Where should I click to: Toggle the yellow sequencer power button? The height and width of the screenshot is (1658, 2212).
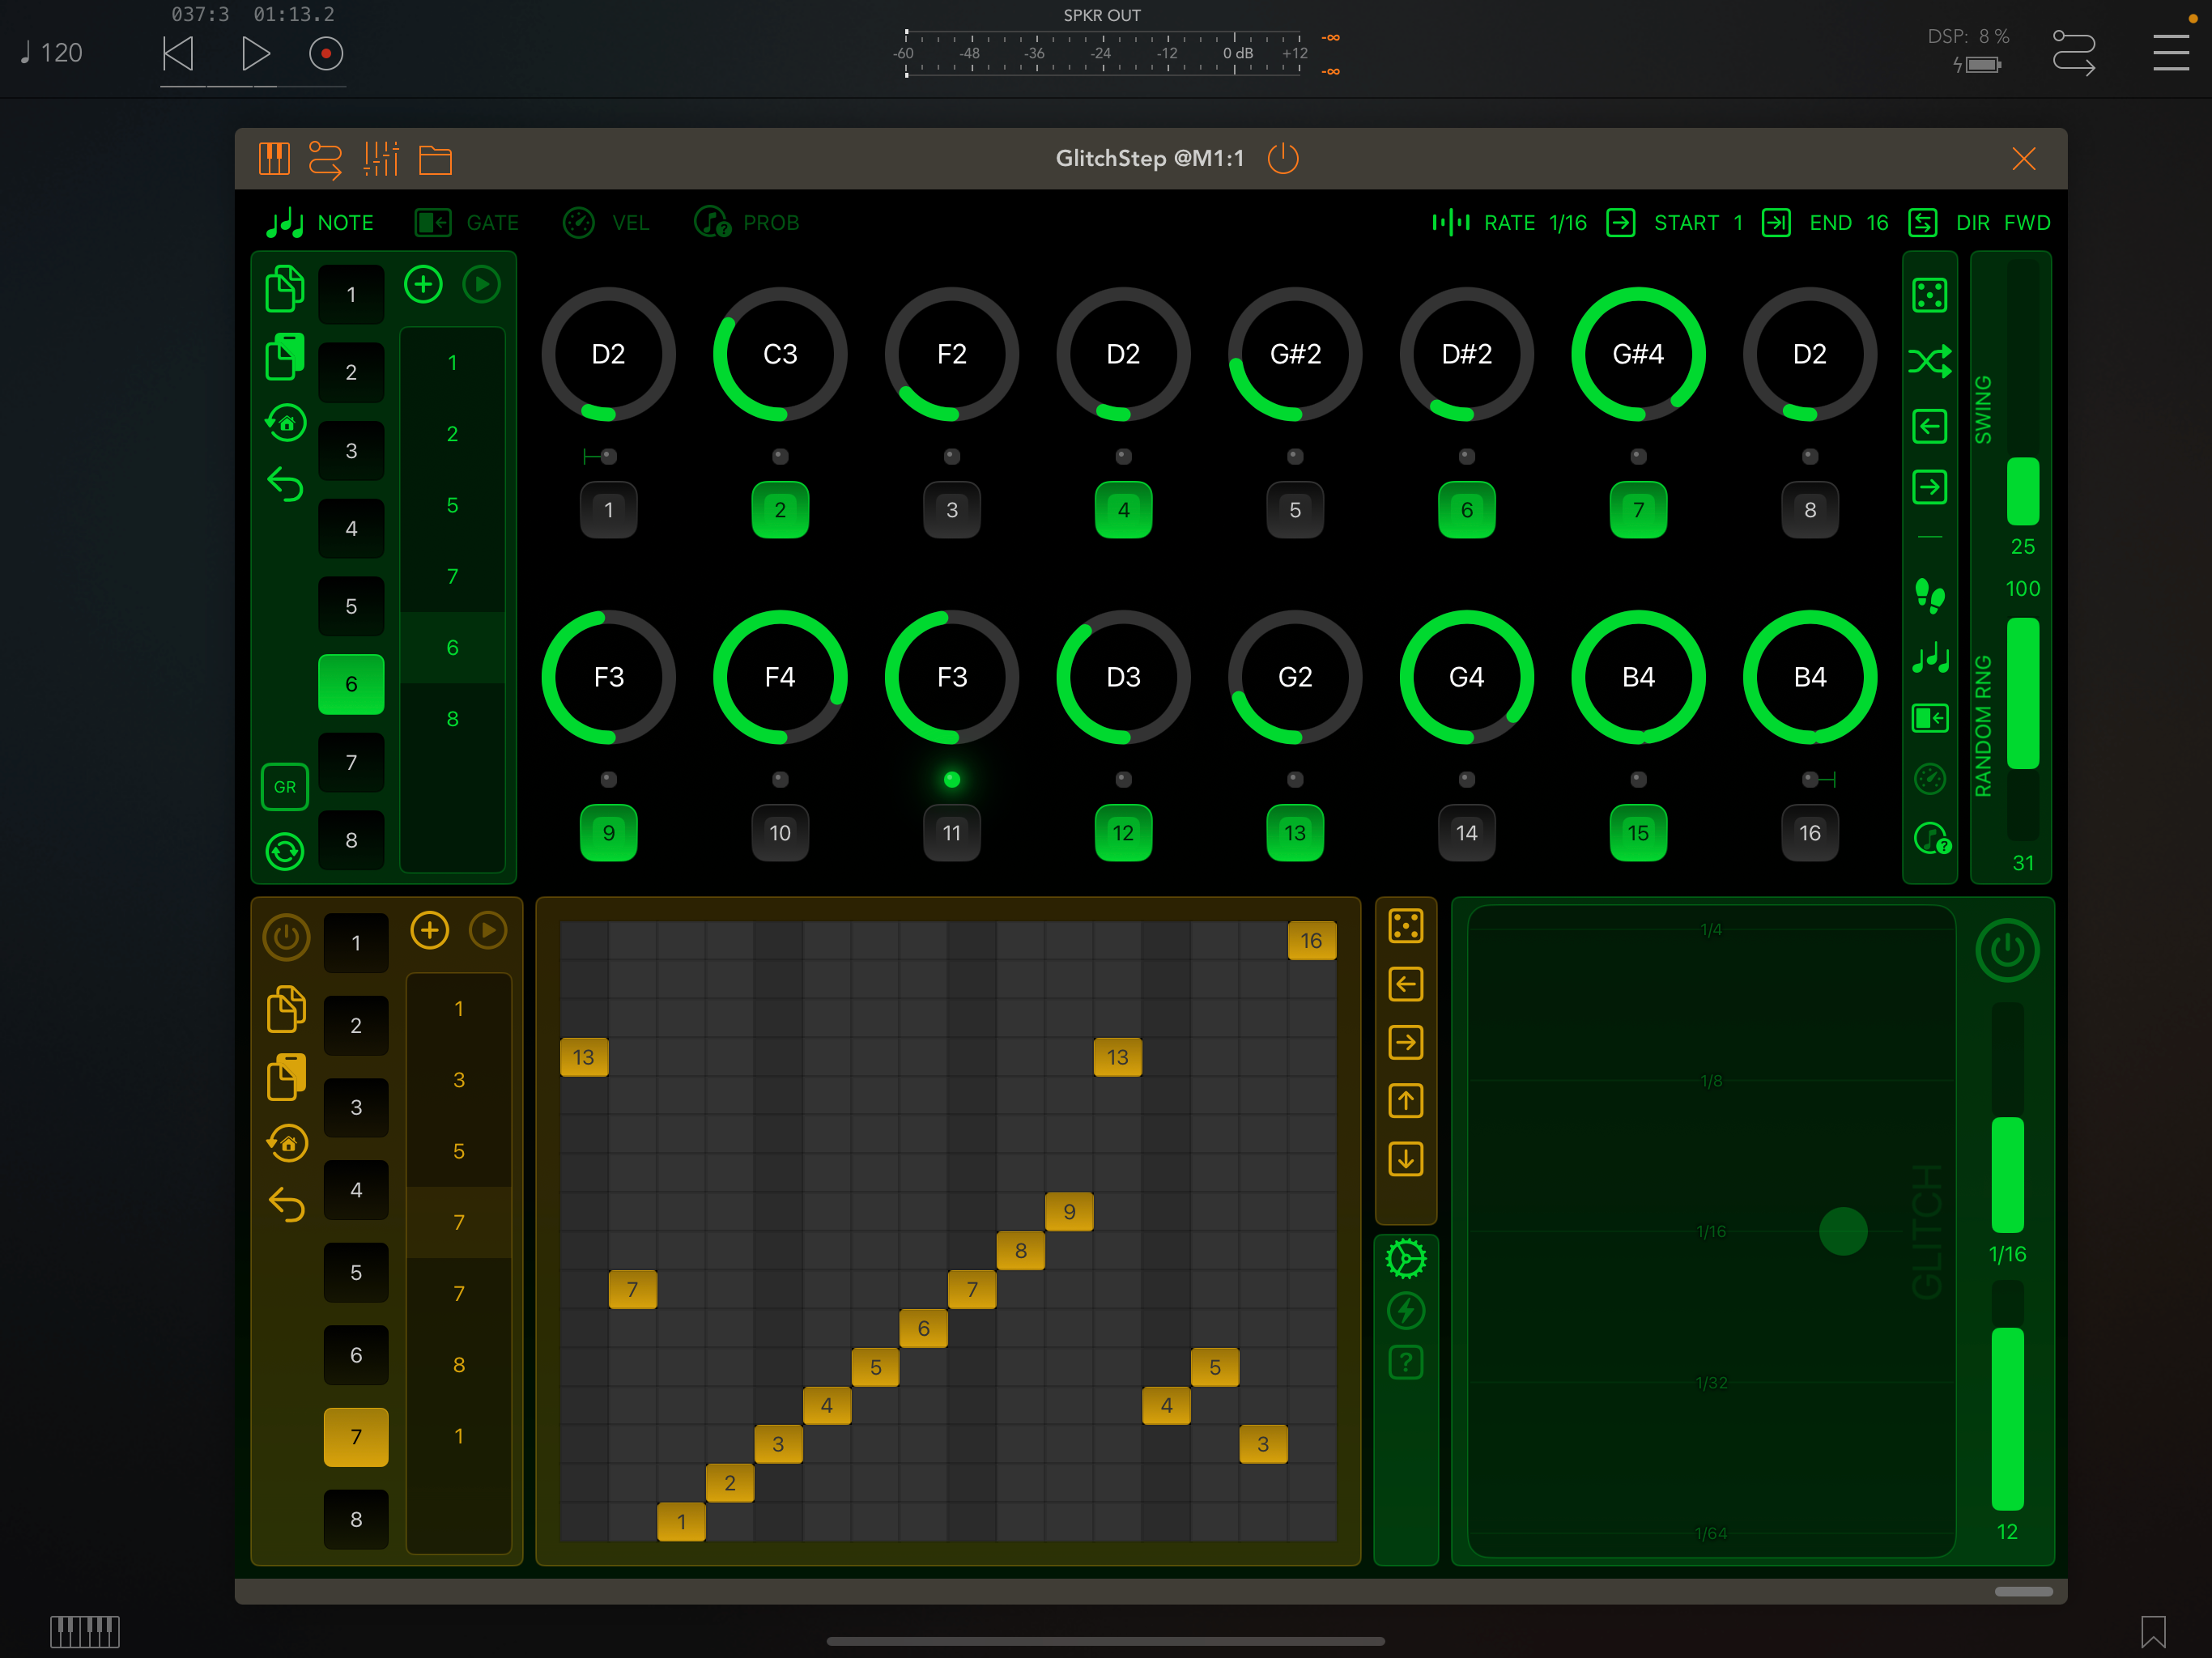(286, 937)
